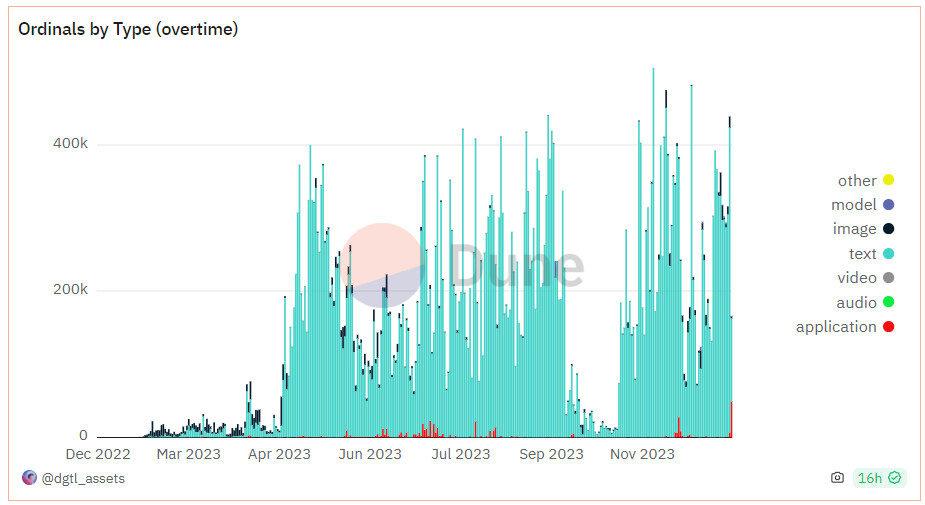The width and height of the screenshot is (925, 505).
Task: Click the Sep 2023 x-axis label
Action: coord(551,454)
